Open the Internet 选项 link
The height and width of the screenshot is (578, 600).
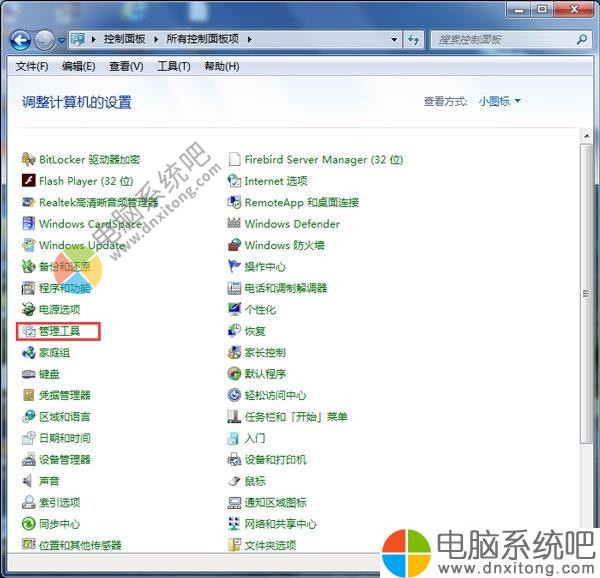tap(275, 181)
